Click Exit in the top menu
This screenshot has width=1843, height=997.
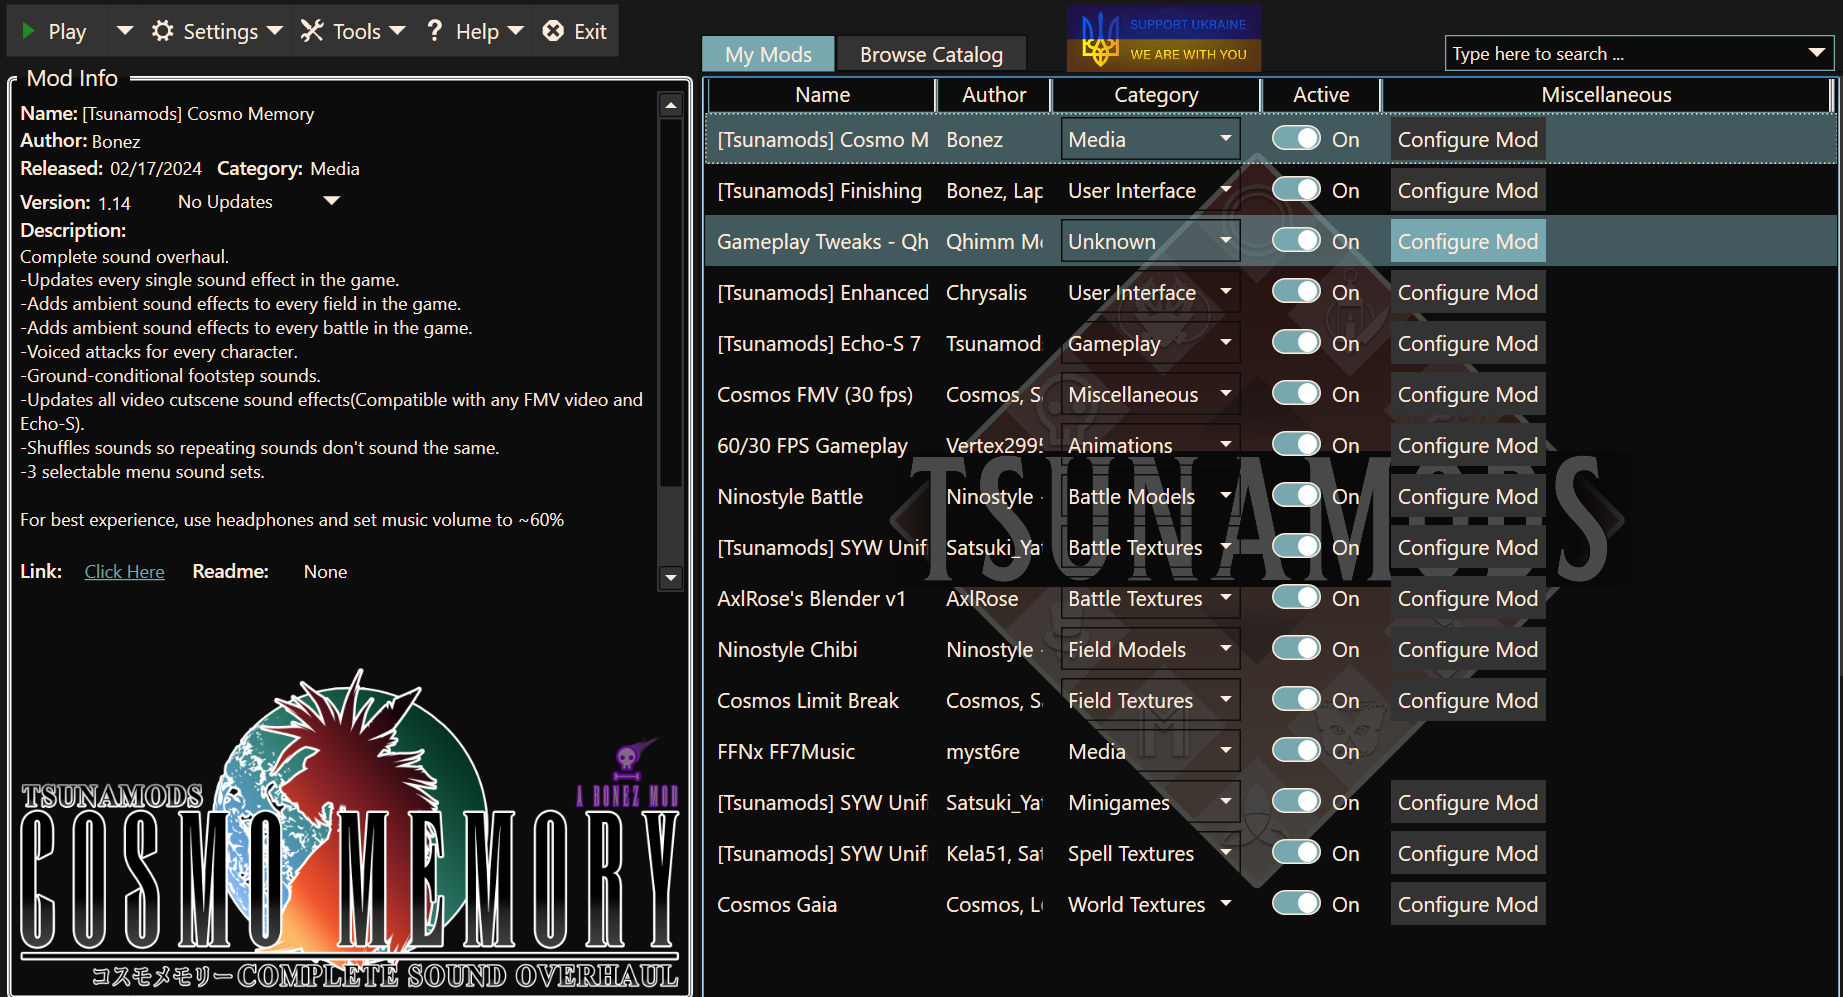point(575,31)
